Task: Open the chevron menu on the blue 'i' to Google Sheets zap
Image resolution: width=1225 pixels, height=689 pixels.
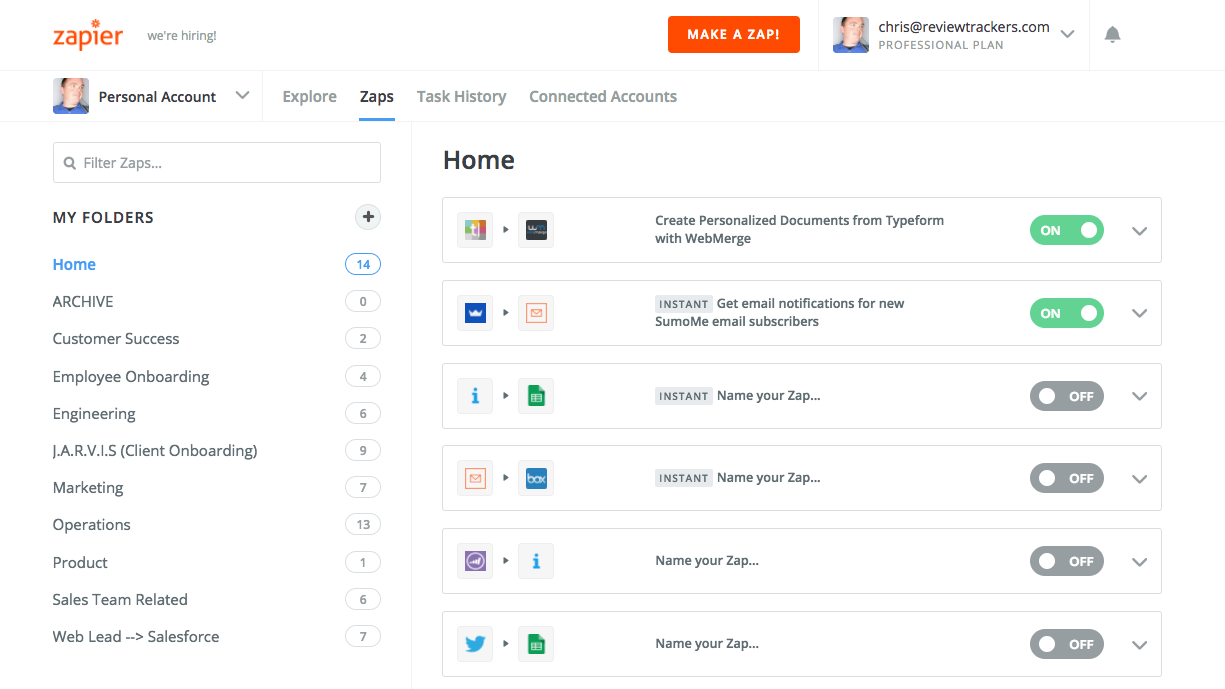Action: [1139, 397]
